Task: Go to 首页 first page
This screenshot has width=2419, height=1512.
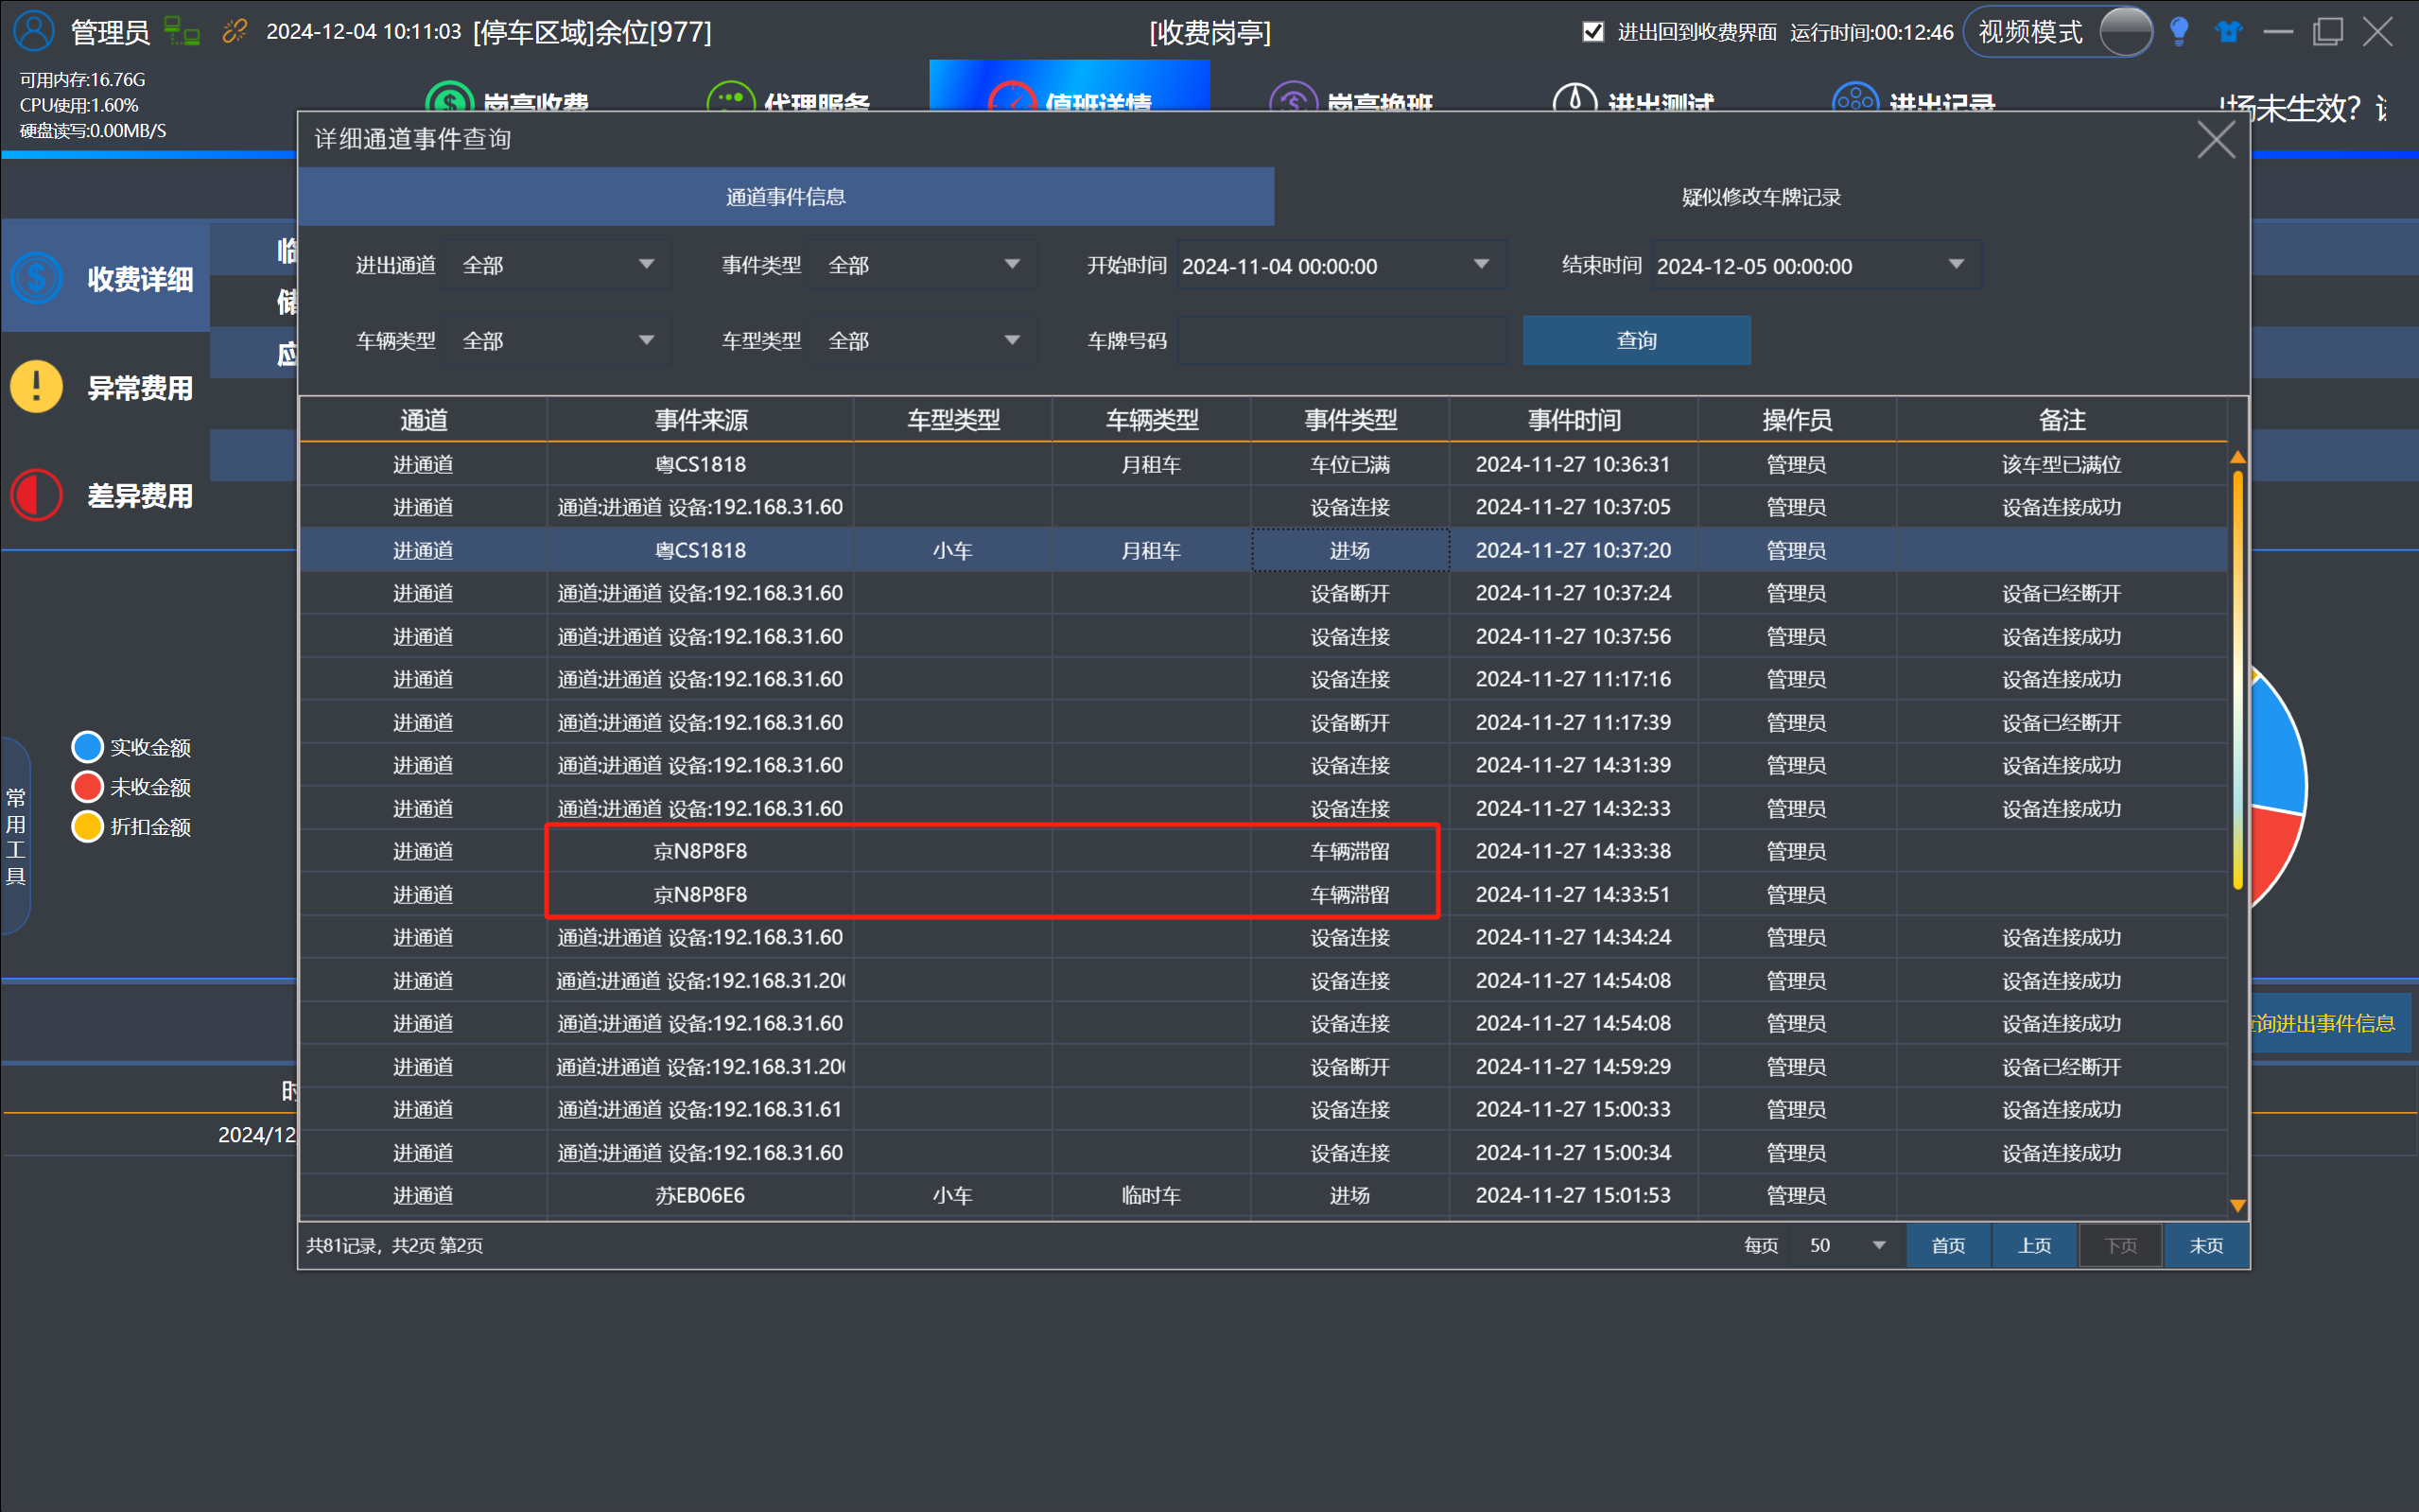Action: click(x=1948, y=1246)
